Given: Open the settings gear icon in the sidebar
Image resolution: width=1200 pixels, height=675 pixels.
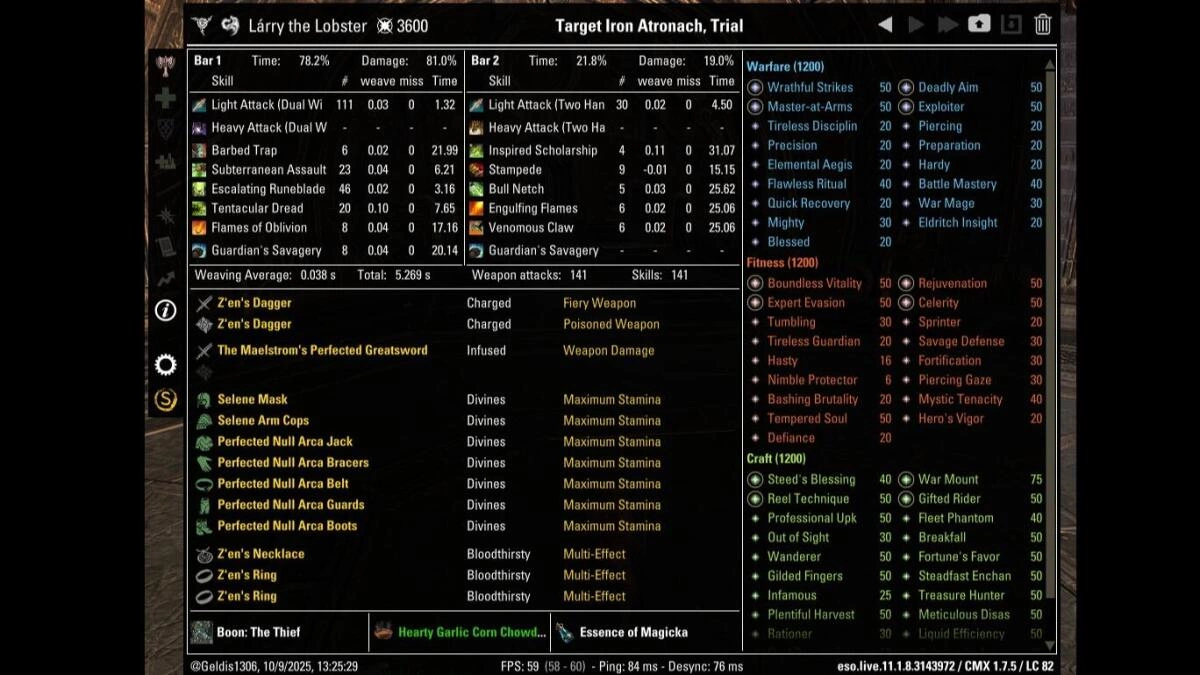Looking at the screenshot, I should (x=166, y=365).
